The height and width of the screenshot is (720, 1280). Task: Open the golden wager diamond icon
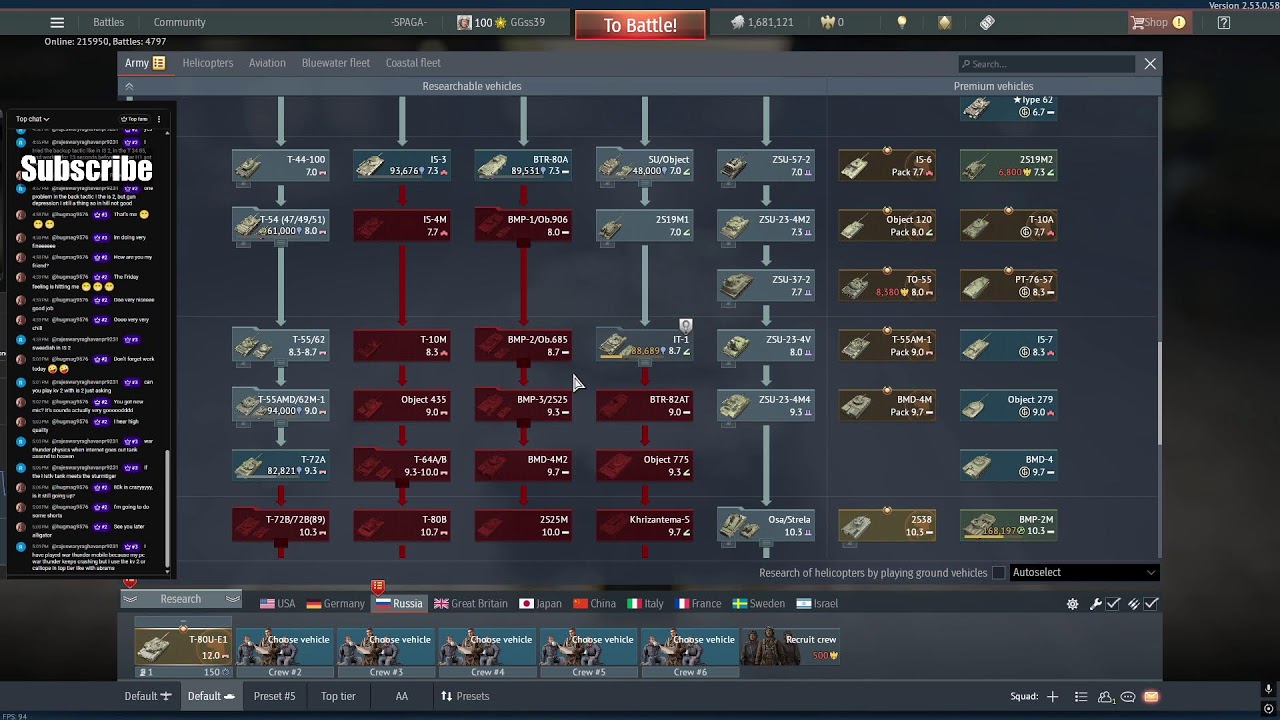[944, 22]
